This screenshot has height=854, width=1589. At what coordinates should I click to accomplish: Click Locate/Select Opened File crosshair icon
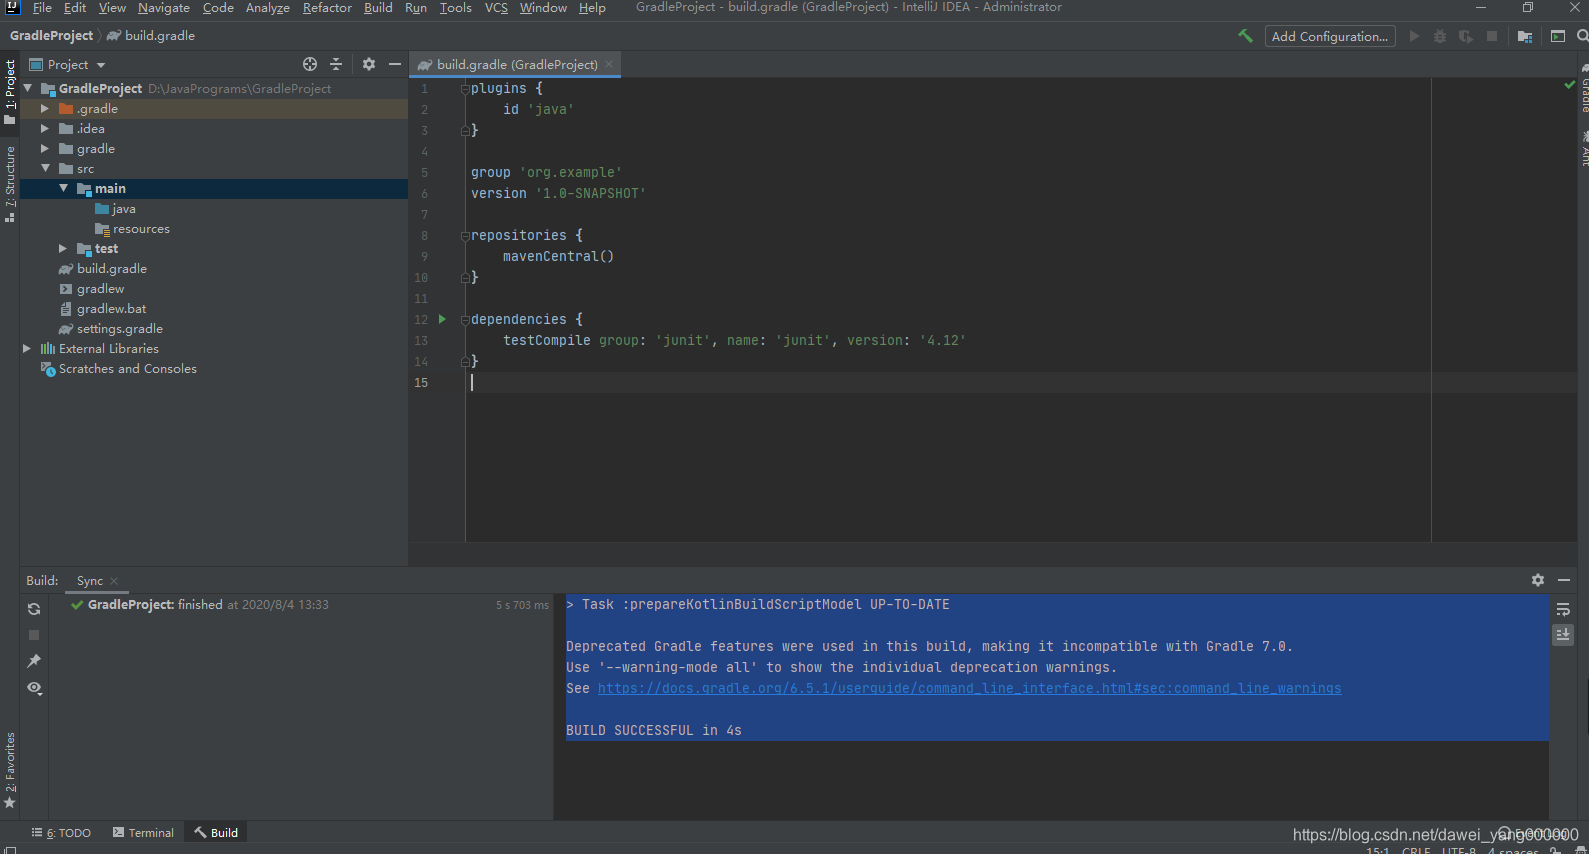point(310,64)
